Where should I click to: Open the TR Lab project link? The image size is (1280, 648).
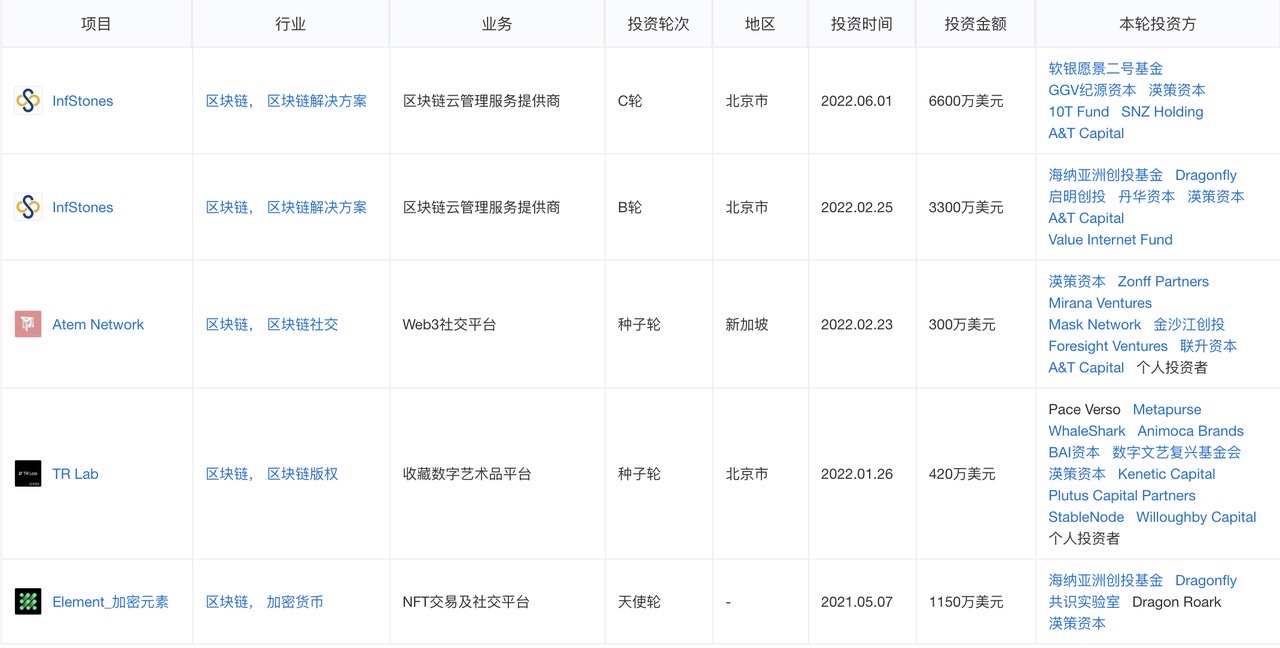(75, 474)
